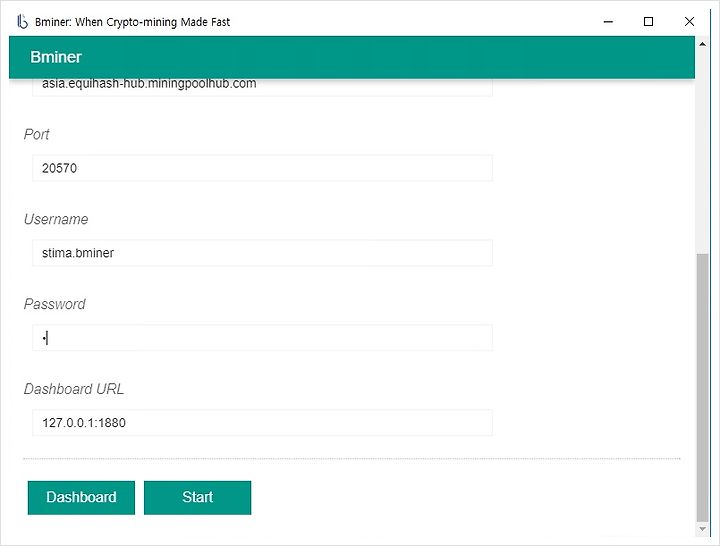
Task: Minimize the Bminer window
Action: point(608,22)
